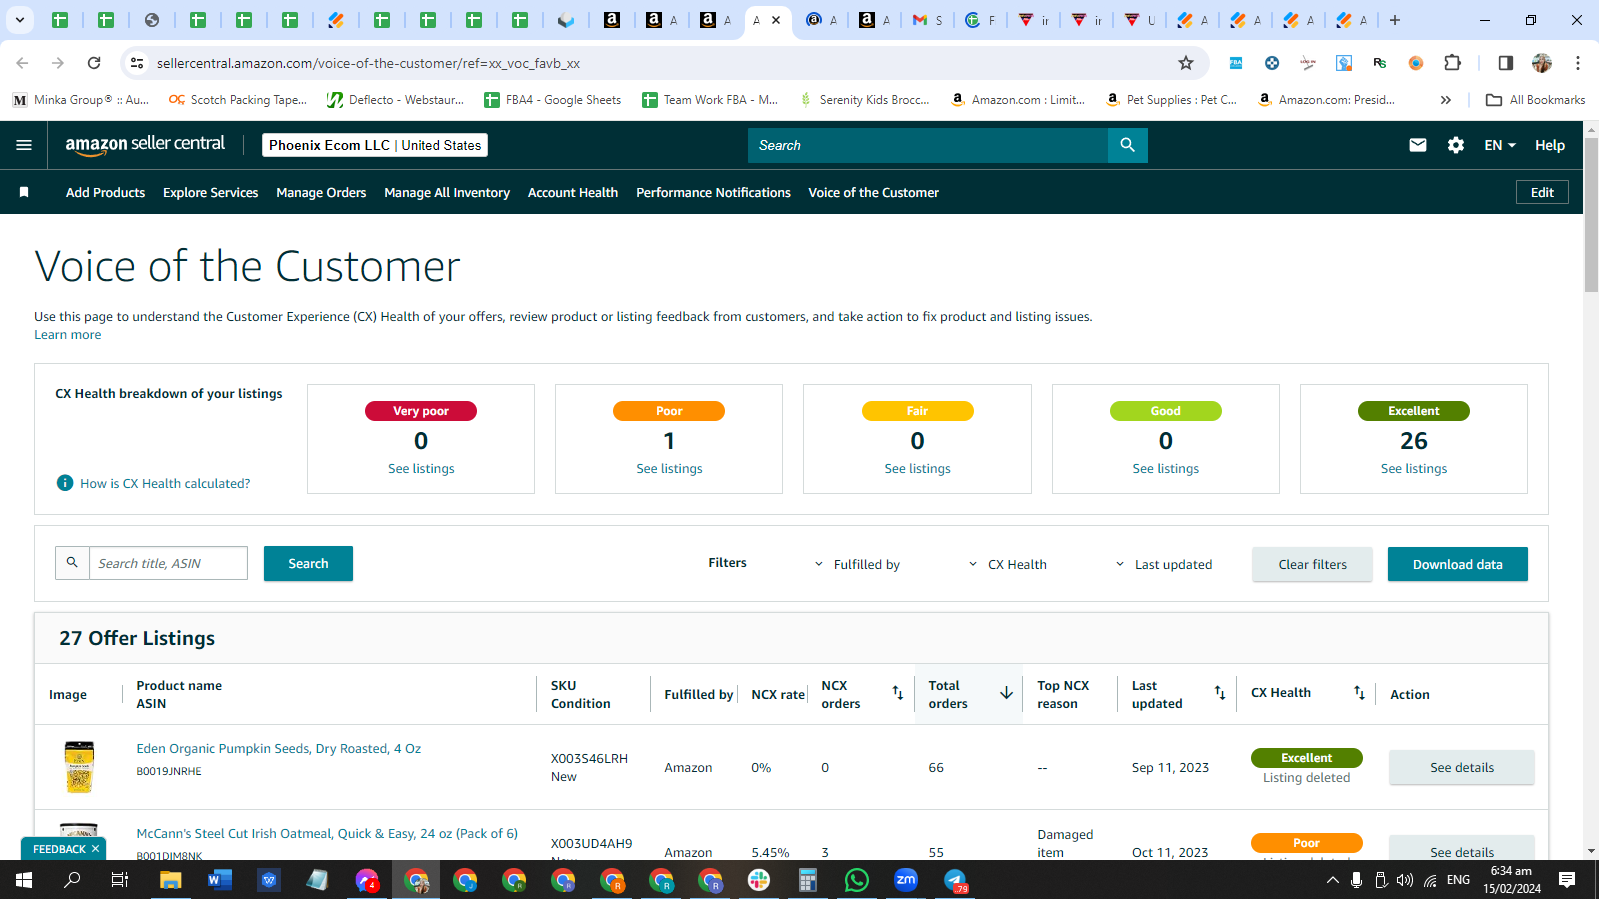Click the magnifier button of the Seller Central search
Viewport: 1599px width, 899px height.
1127,145
